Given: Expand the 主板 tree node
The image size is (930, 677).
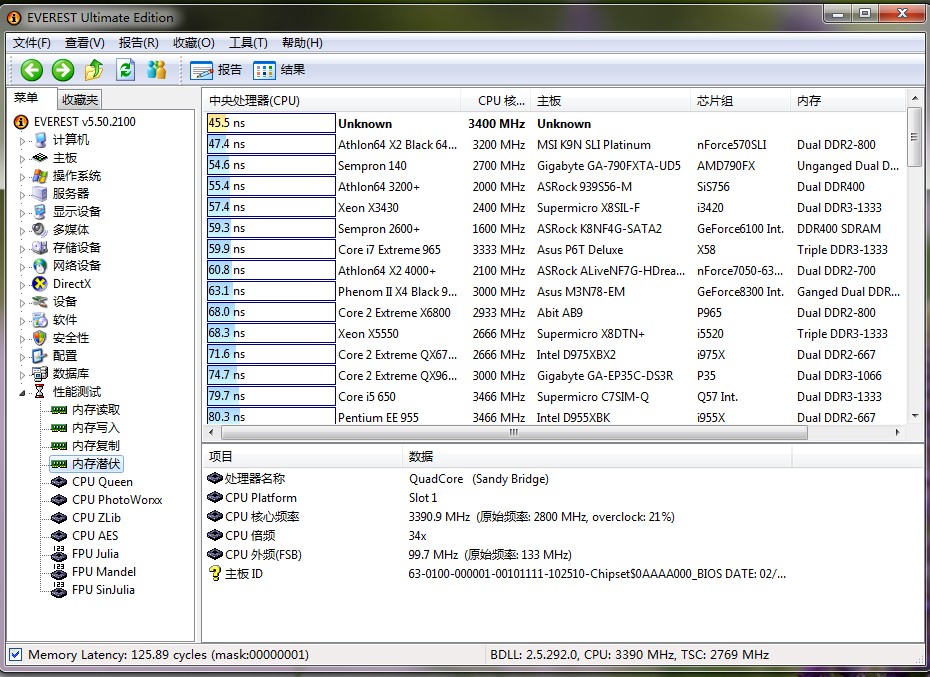Looking at the screenshot, I should point(23,159).
